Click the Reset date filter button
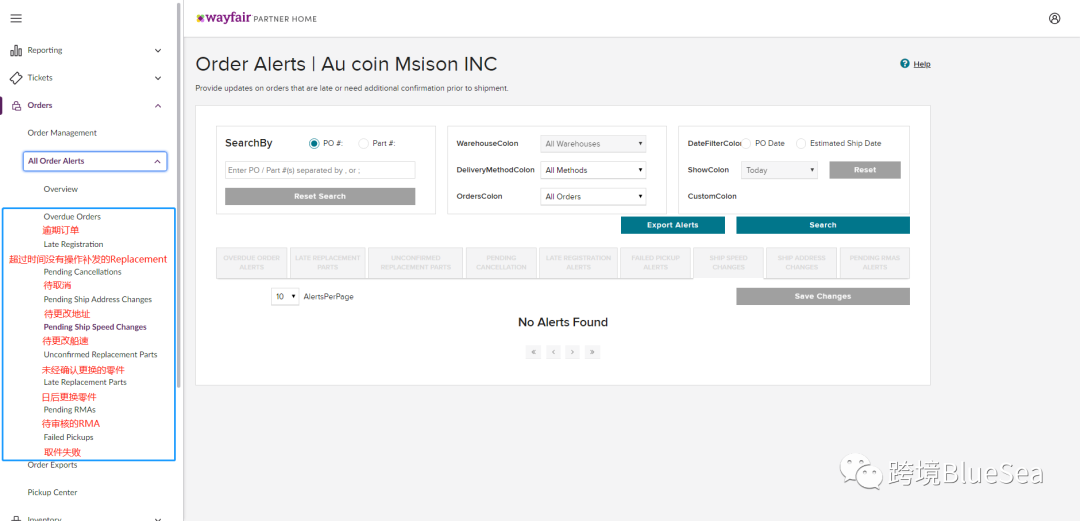Screen dimensions: 1080x521 [864, 170]
